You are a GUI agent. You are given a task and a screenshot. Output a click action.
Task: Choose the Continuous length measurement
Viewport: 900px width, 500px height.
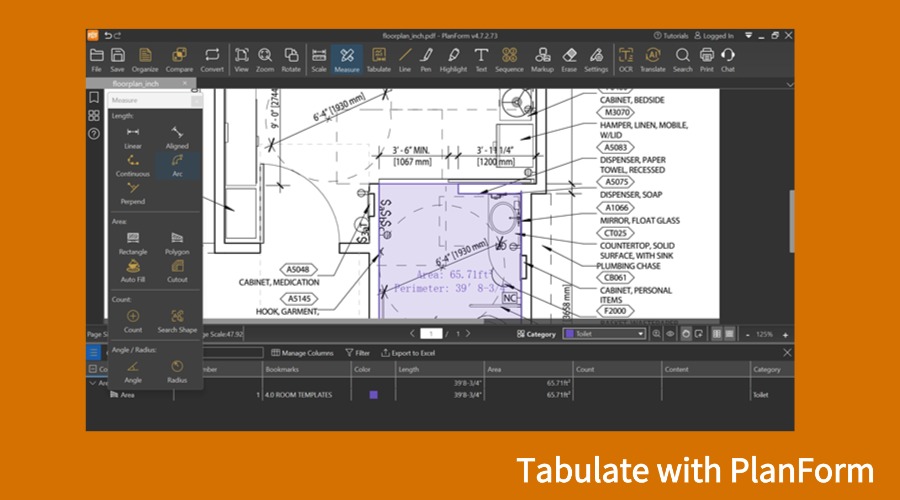click(x=133, y=165)
